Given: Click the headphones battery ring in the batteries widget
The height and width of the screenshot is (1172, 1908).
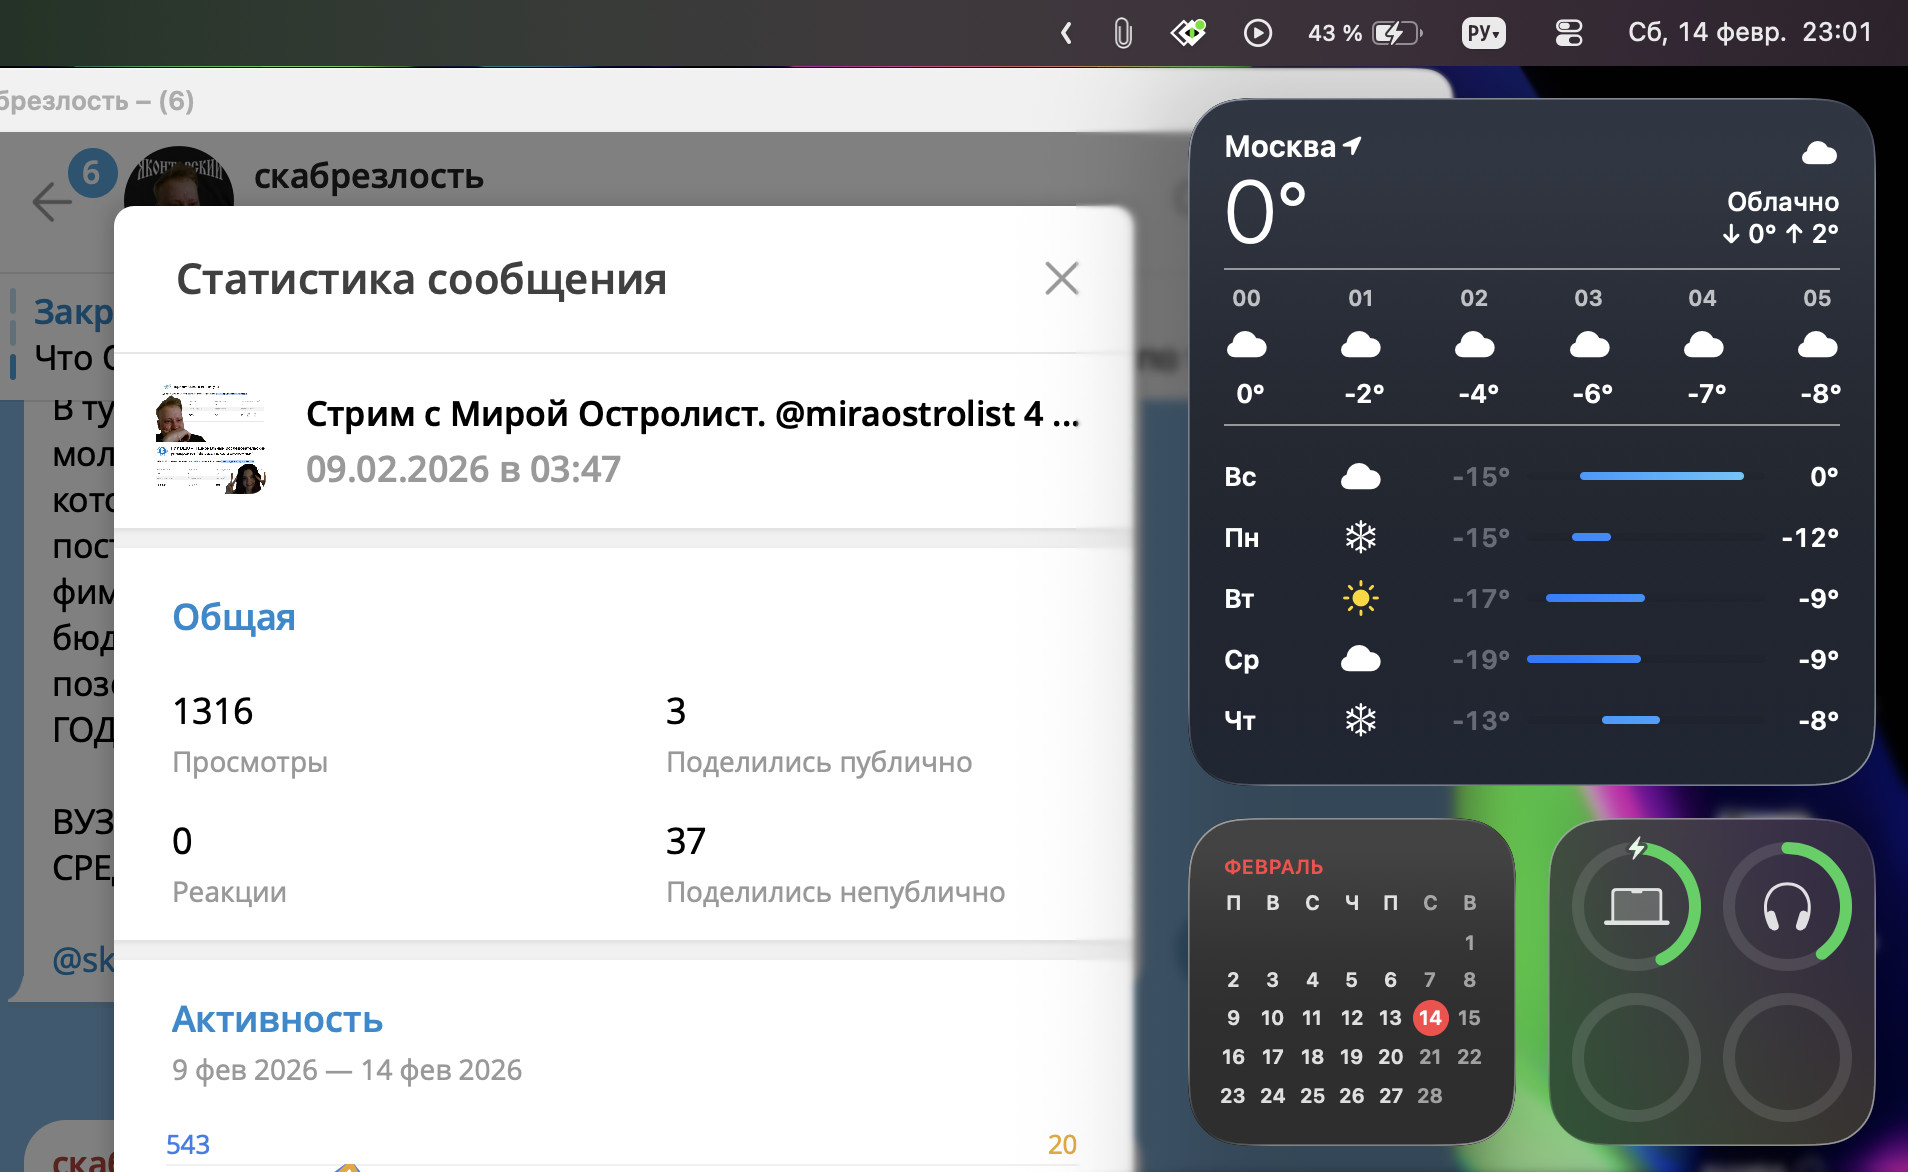Looking at the screenshot, I should 1787,906.
